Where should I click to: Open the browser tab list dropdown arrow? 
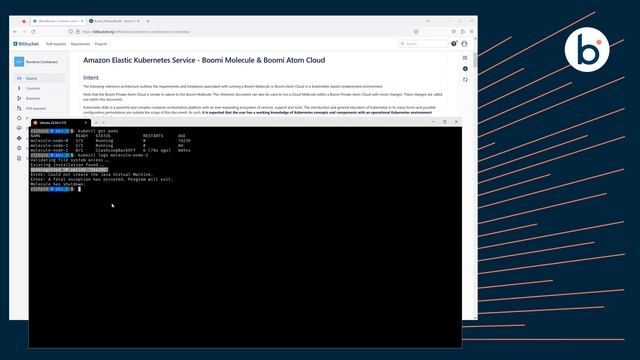428,21
